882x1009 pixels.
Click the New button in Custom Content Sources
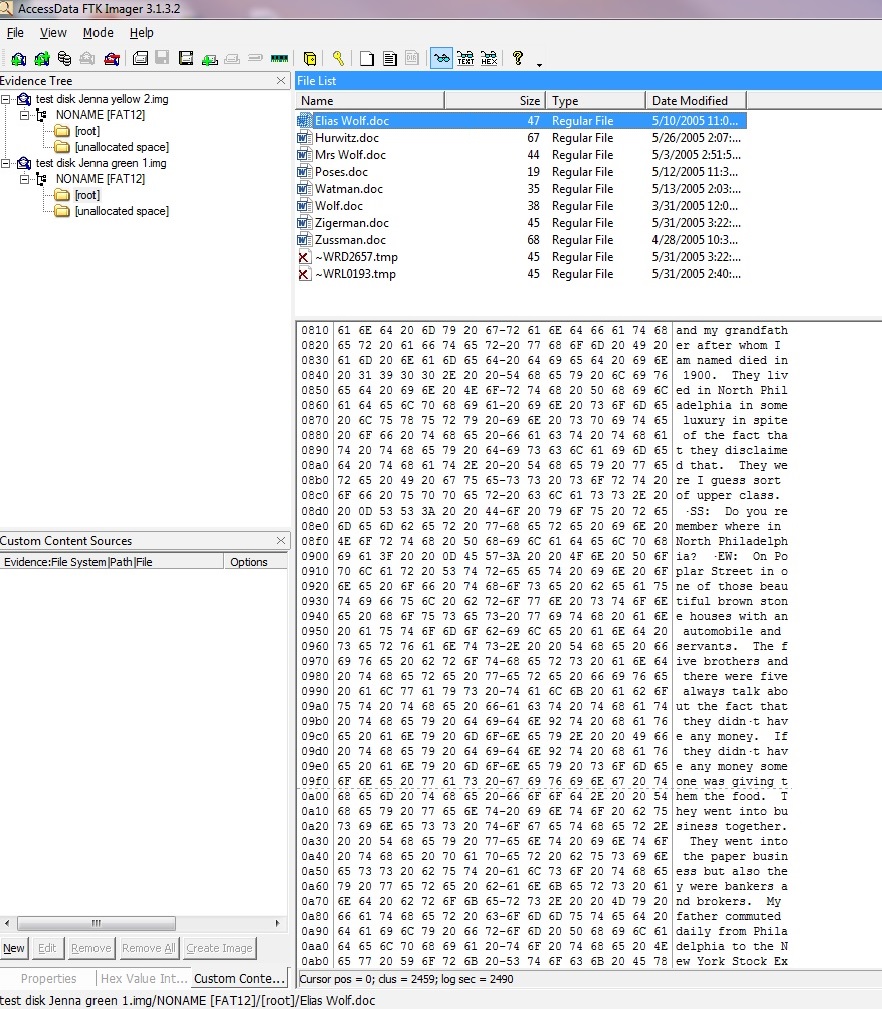click(x=14, y=948)
